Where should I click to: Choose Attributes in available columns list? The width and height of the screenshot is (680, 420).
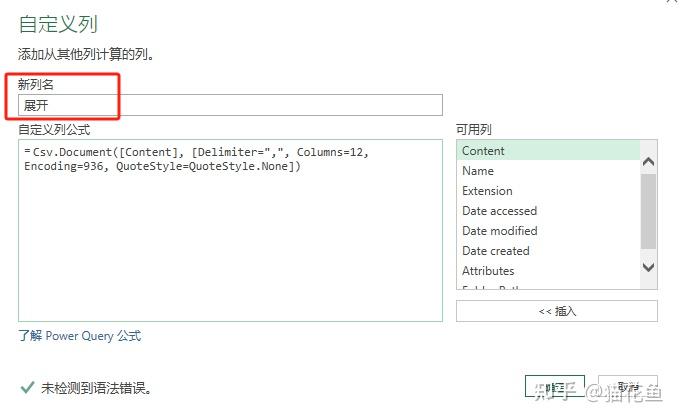pos(488,271)
